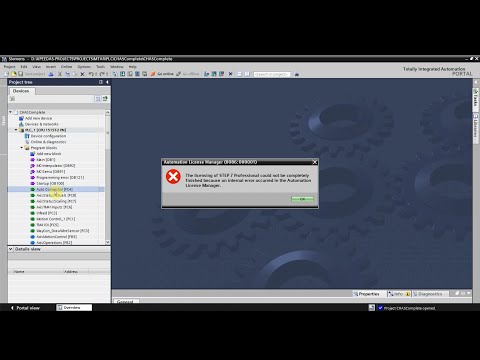Collapse the root project node in tree
Viewport: 480px width, 360px height.
(x=10, y=112)
